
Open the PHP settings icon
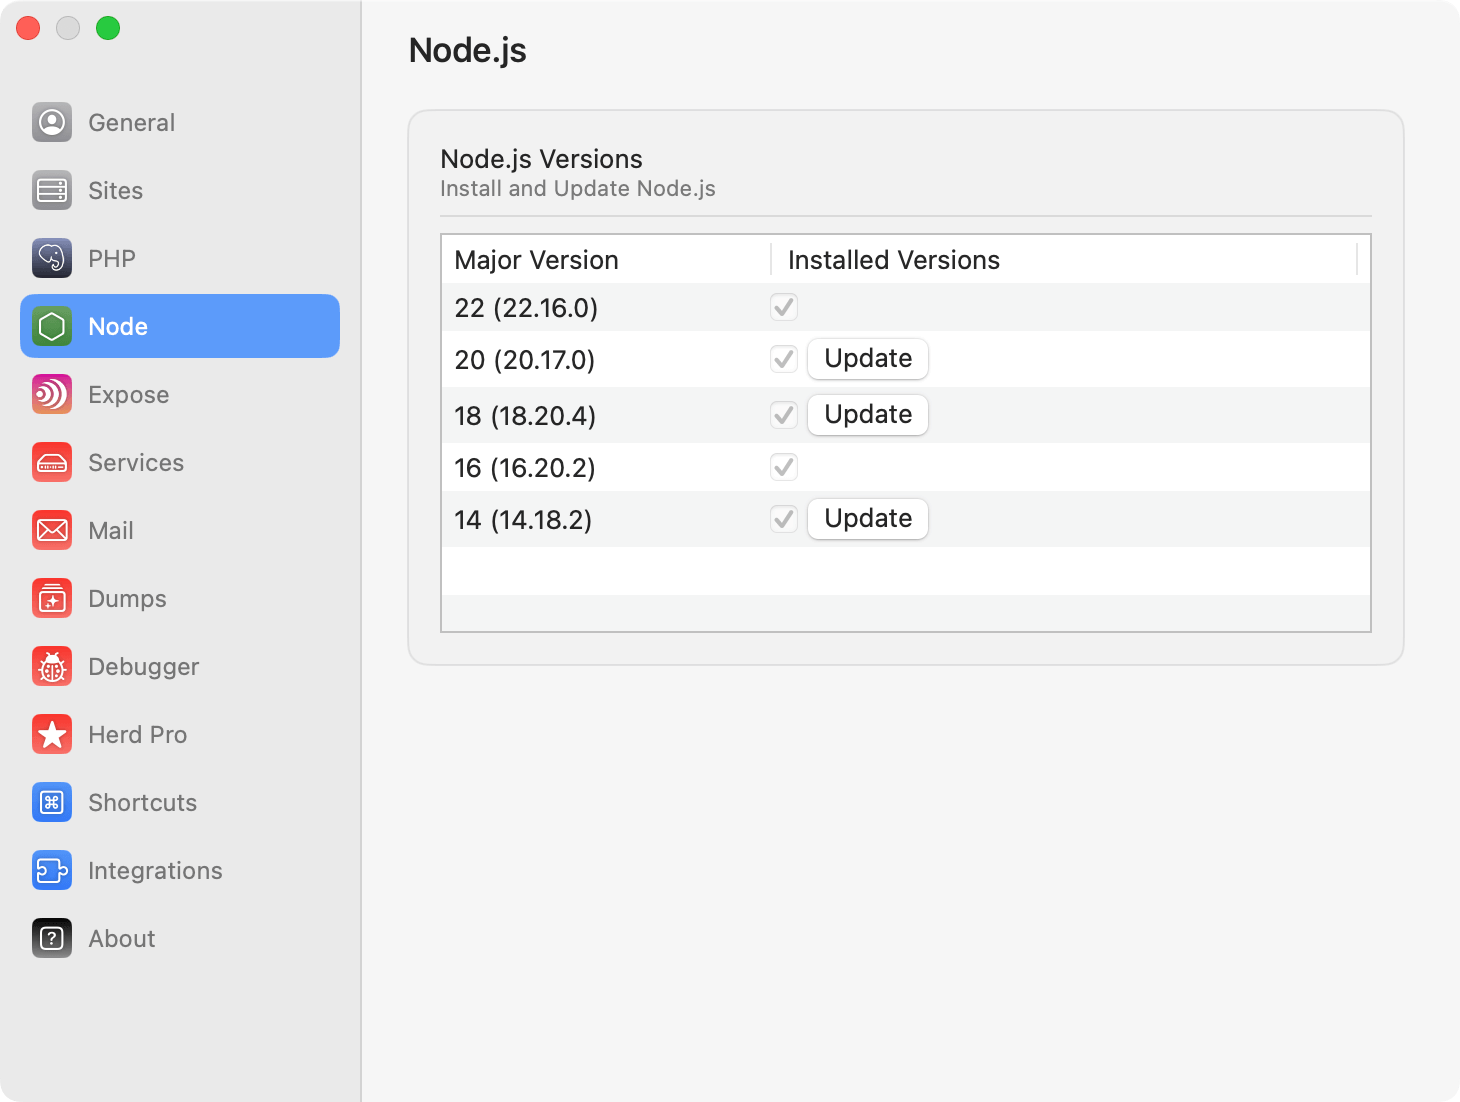[51, 258]
